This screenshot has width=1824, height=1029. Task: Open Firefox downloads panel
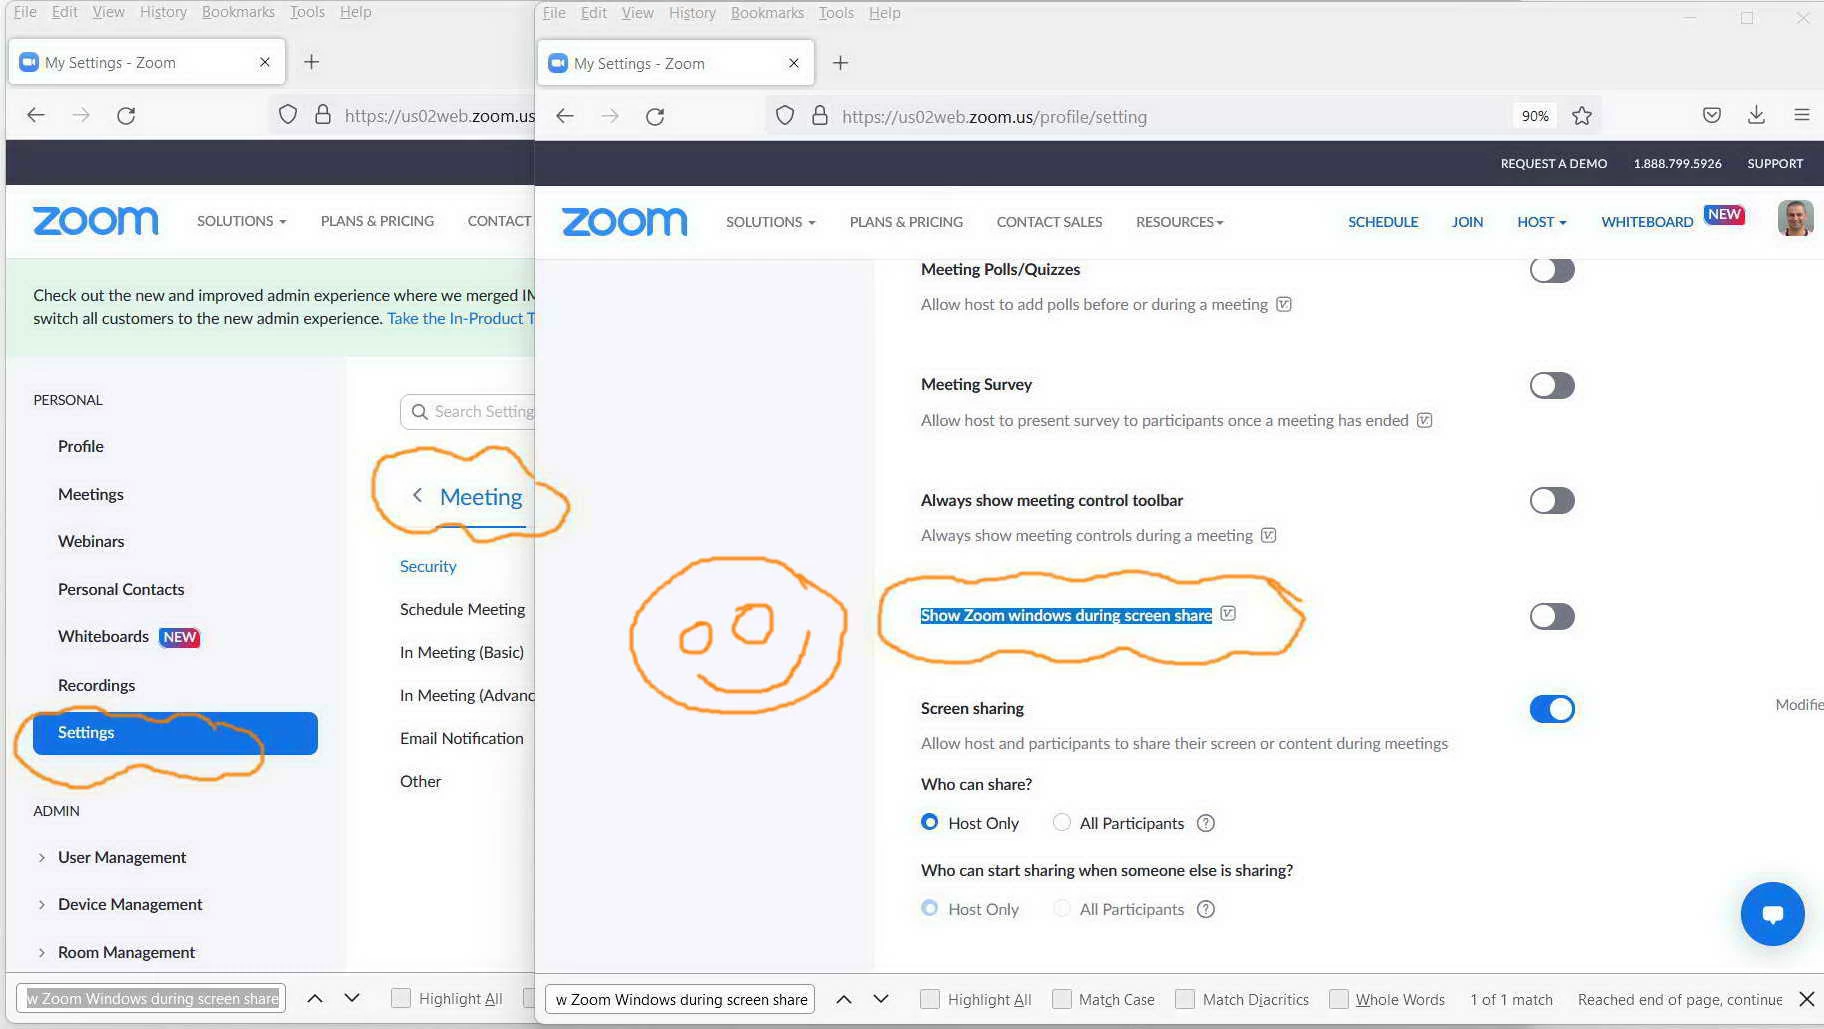click(1756, 115)
